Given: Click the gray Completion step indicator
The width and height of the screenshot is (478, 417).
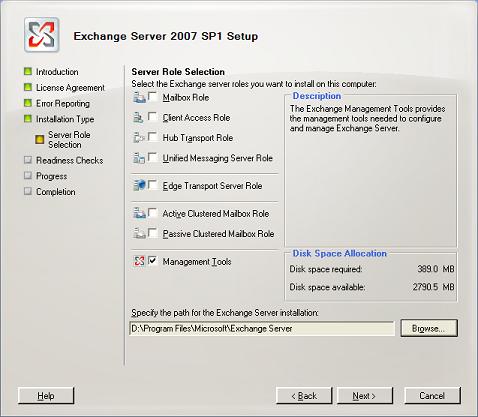Looking at the screenshot, I should click(28, 191).
